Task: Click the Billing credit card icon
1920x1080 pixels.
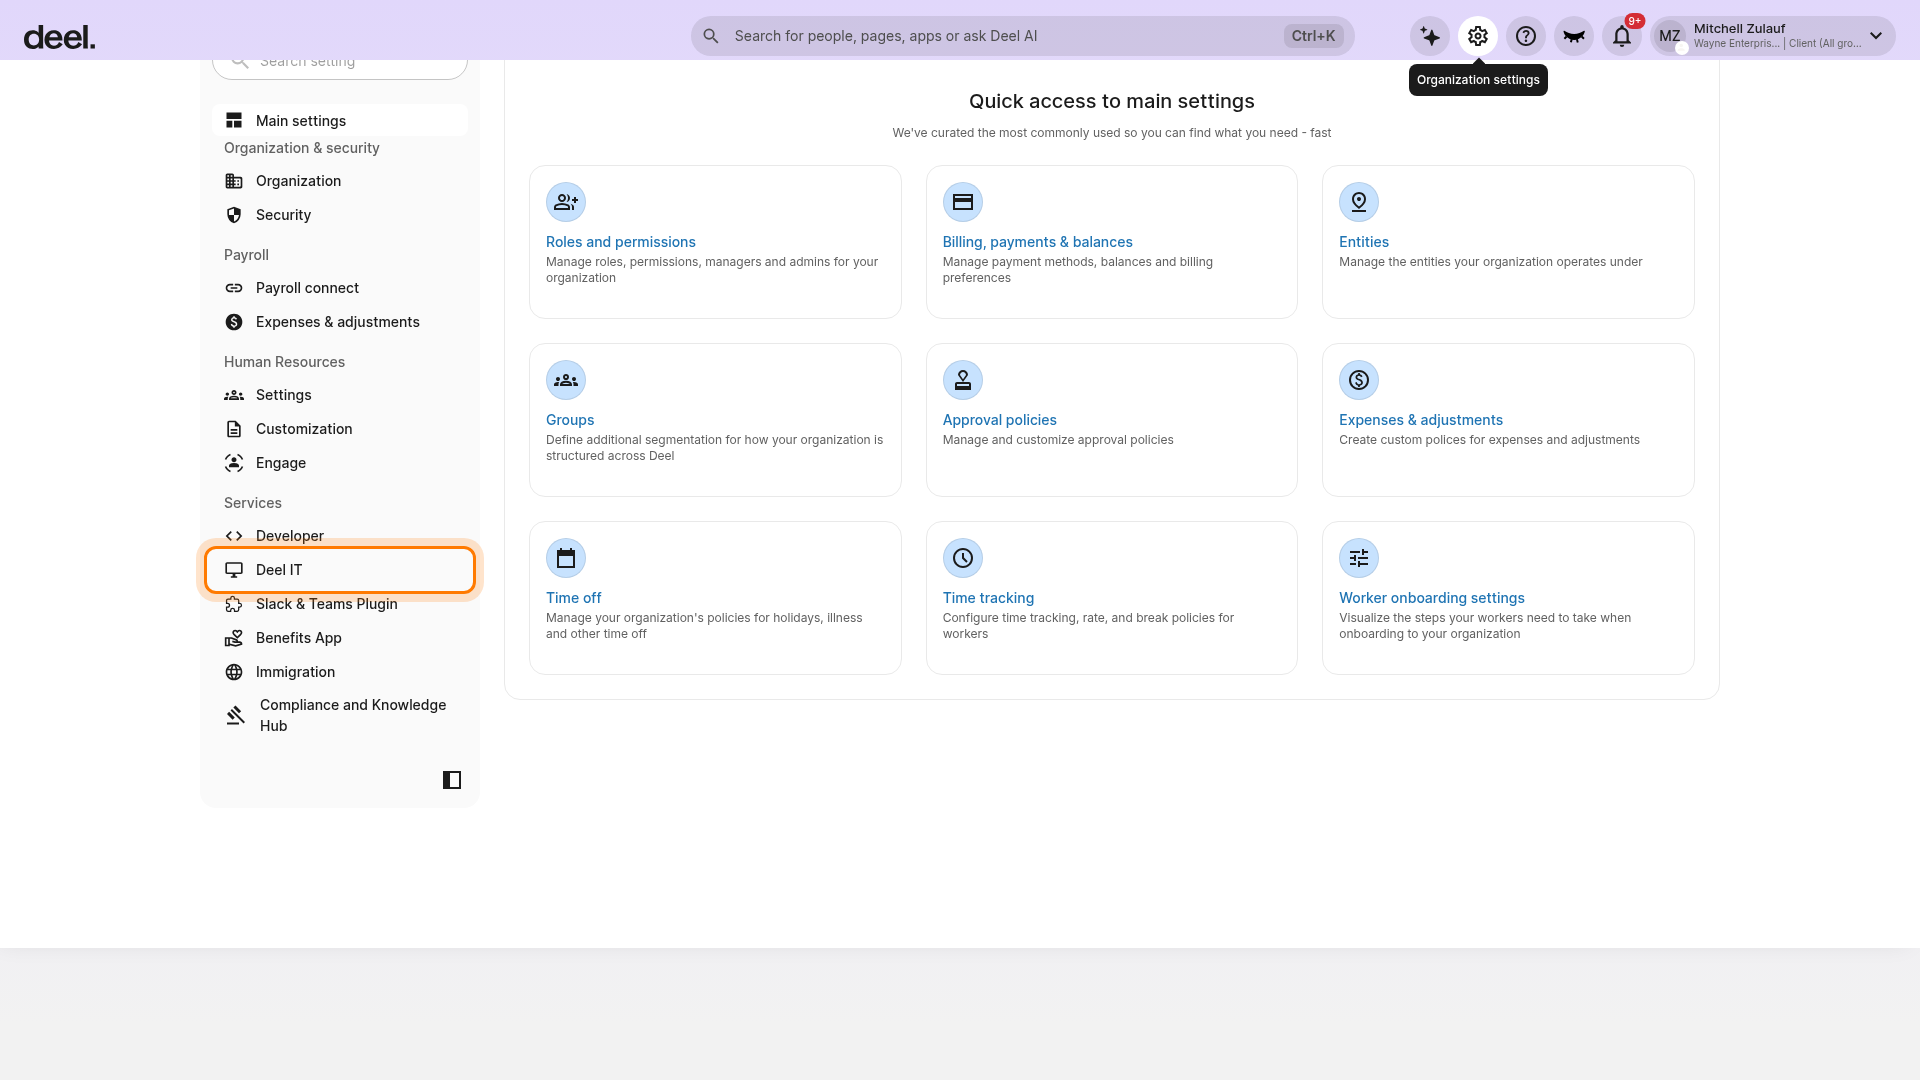Action: click(963, 202)
